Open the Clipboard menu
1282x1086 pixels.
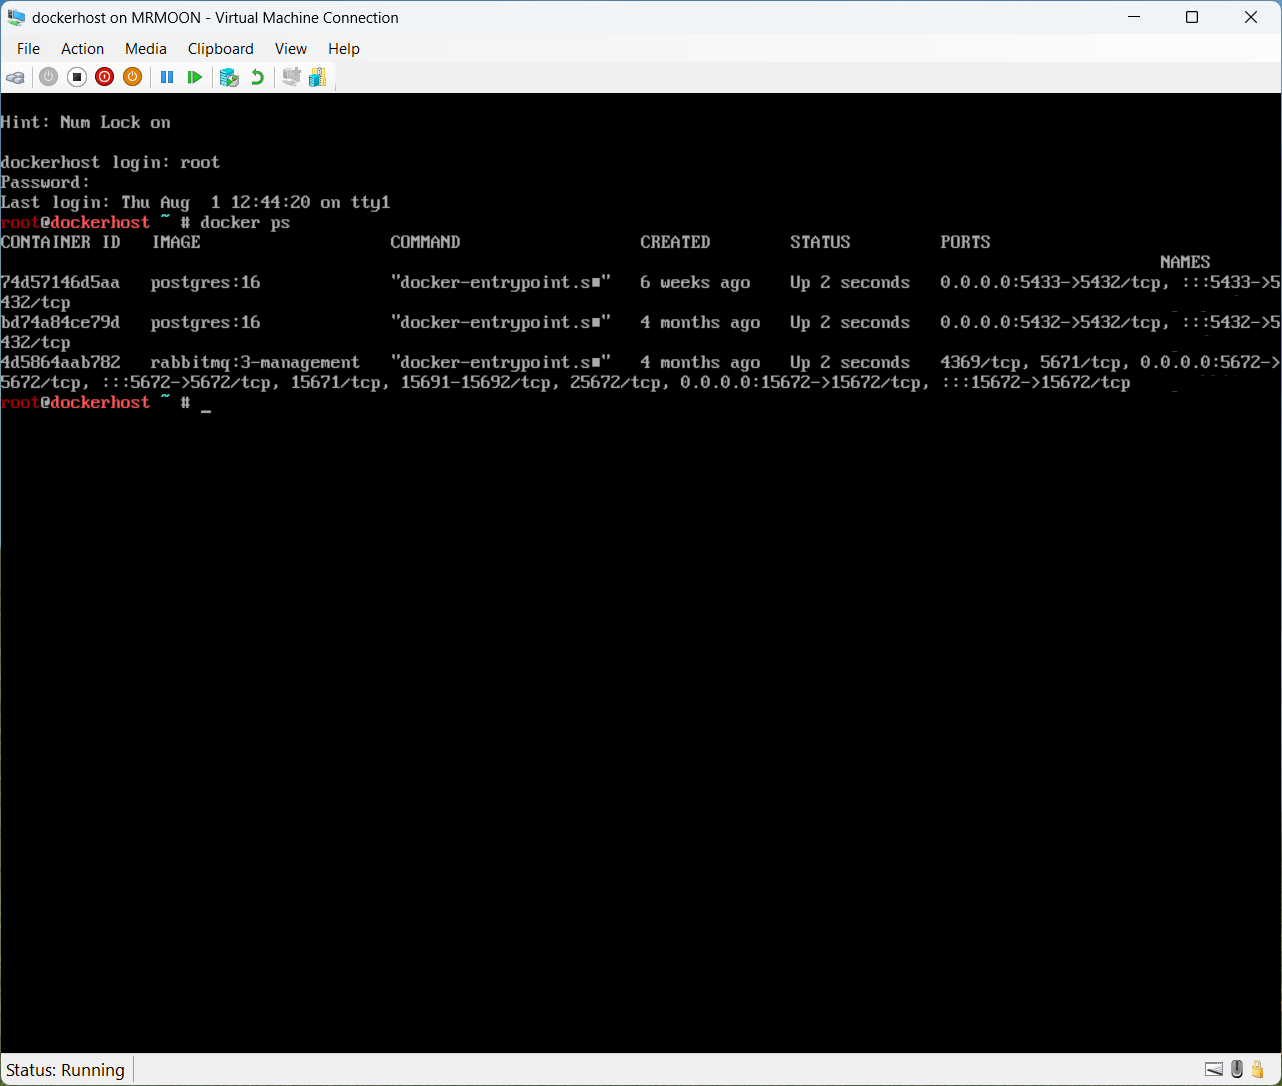221,48
